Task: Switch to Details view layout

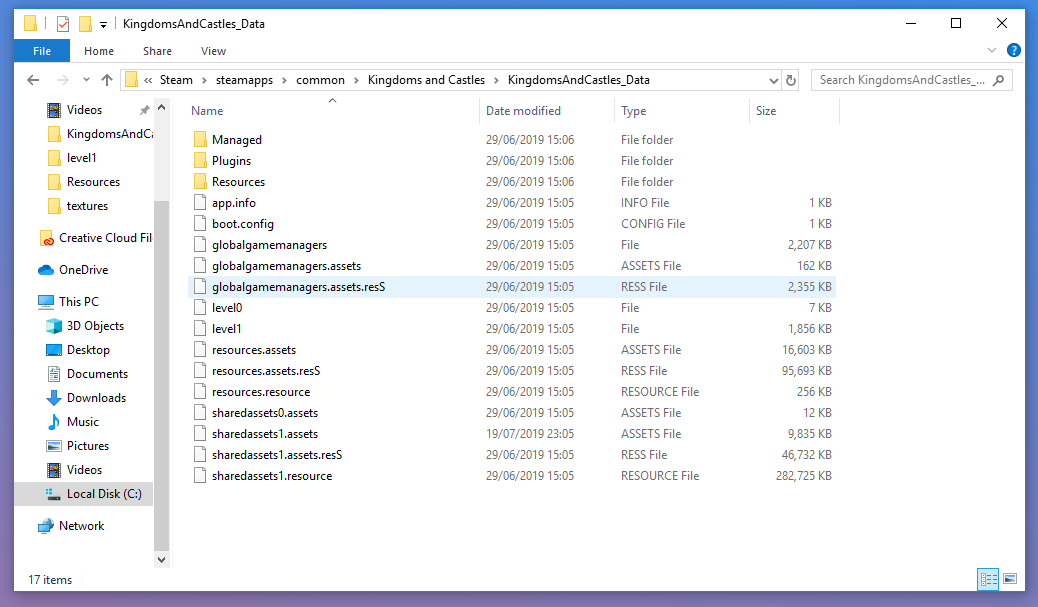Action: coord(988,579)
